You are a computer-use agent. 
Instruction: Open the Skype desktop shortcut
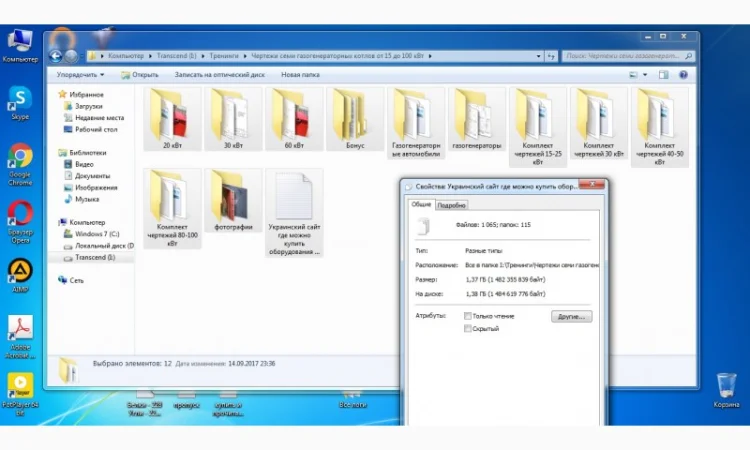20,100
